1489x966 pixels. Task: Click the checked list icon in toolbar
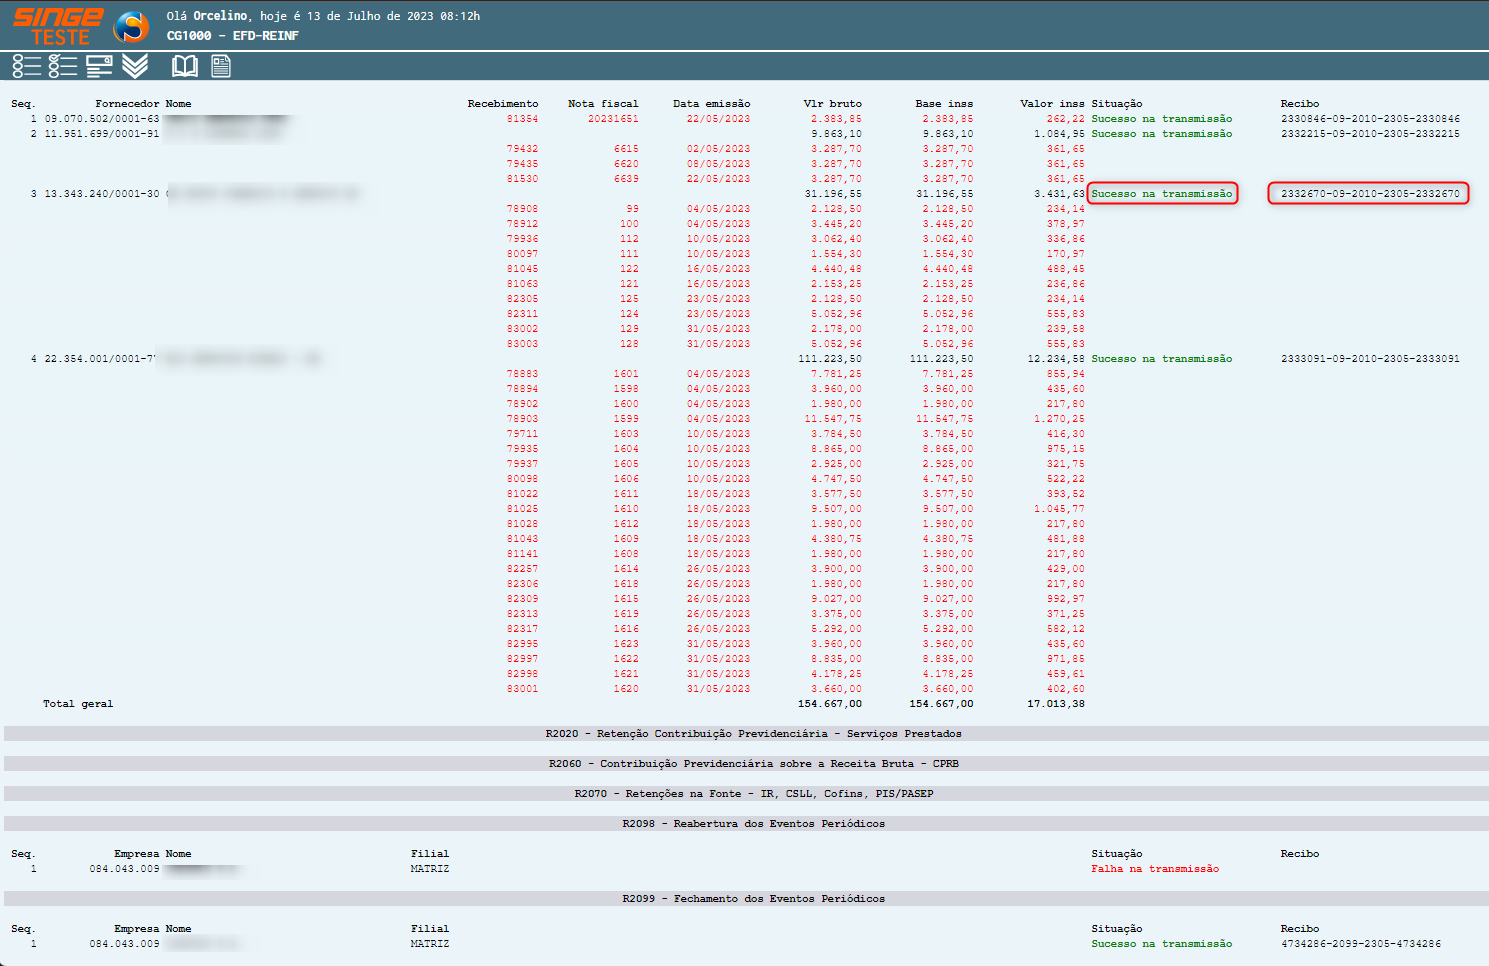(63, 66)
